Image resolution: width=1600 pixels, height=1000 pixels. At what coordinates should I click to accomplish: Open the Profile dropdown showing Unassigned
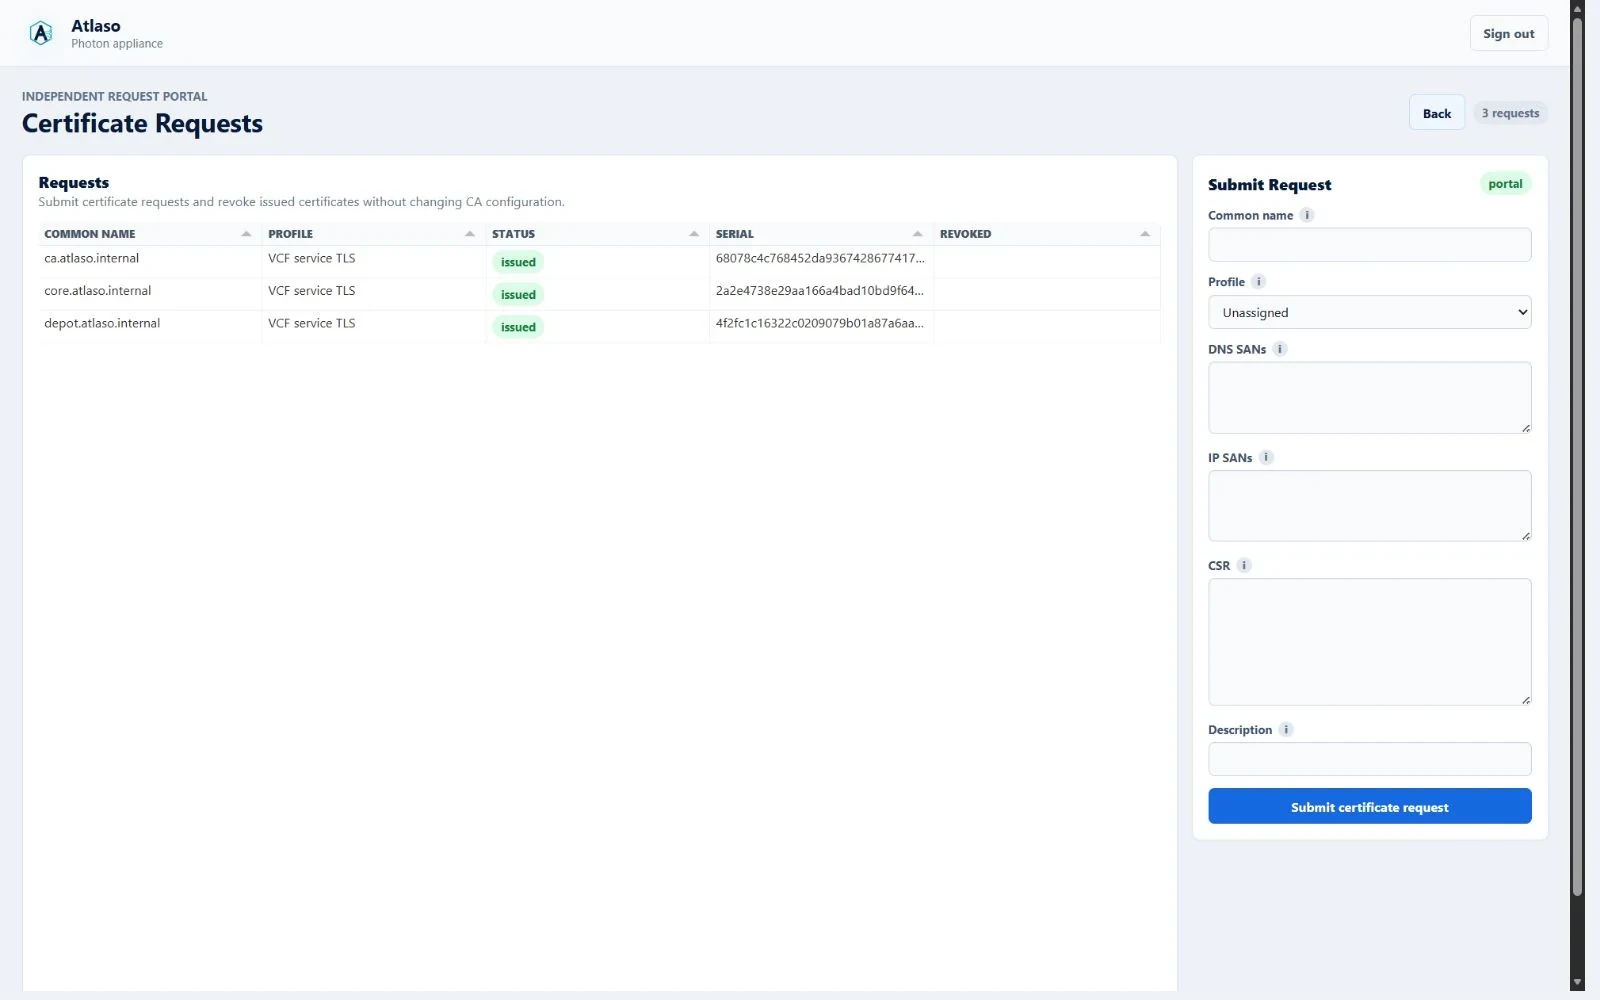1369,312
